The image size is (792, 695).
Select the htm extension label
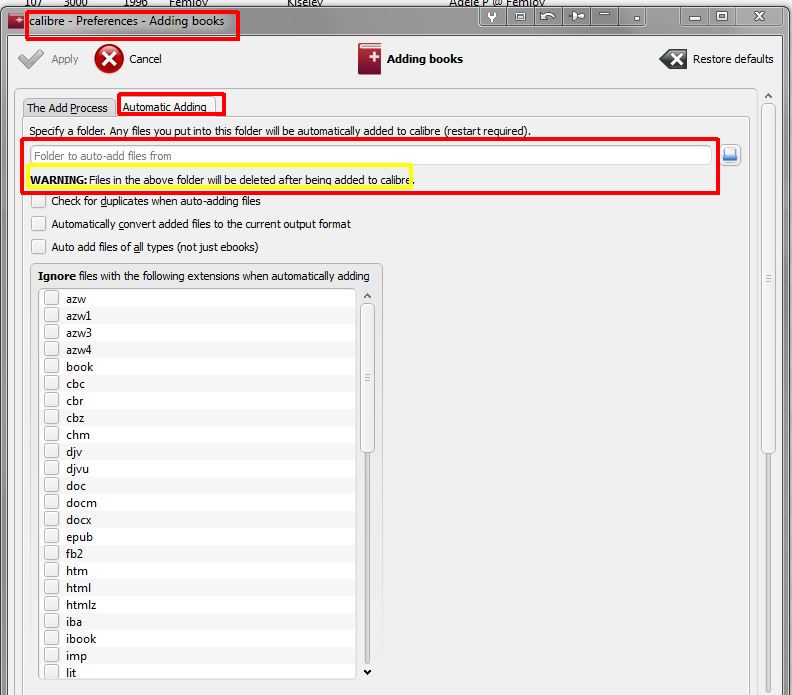[x=77, y=571]
